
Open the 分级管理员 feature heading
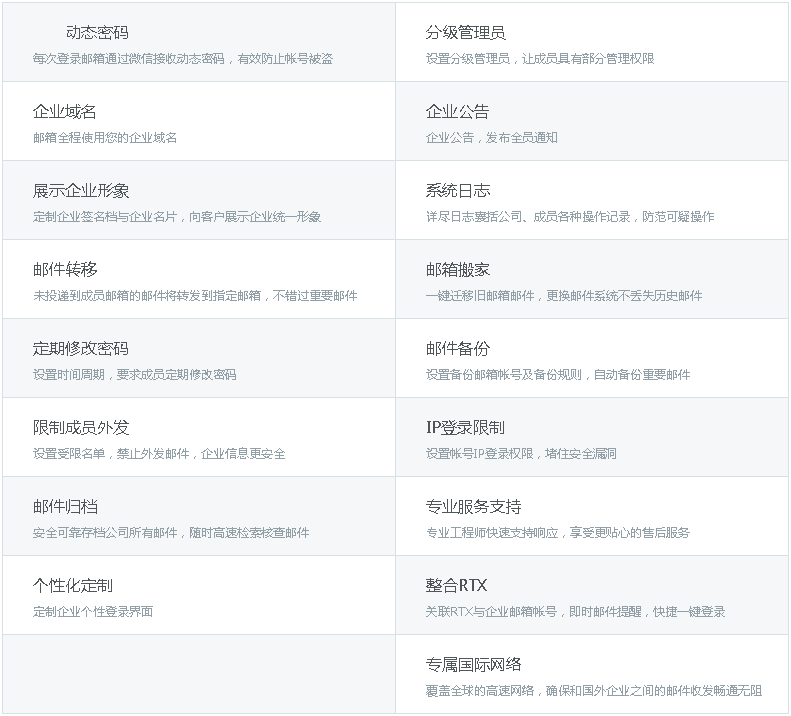[x=465, y=33]
